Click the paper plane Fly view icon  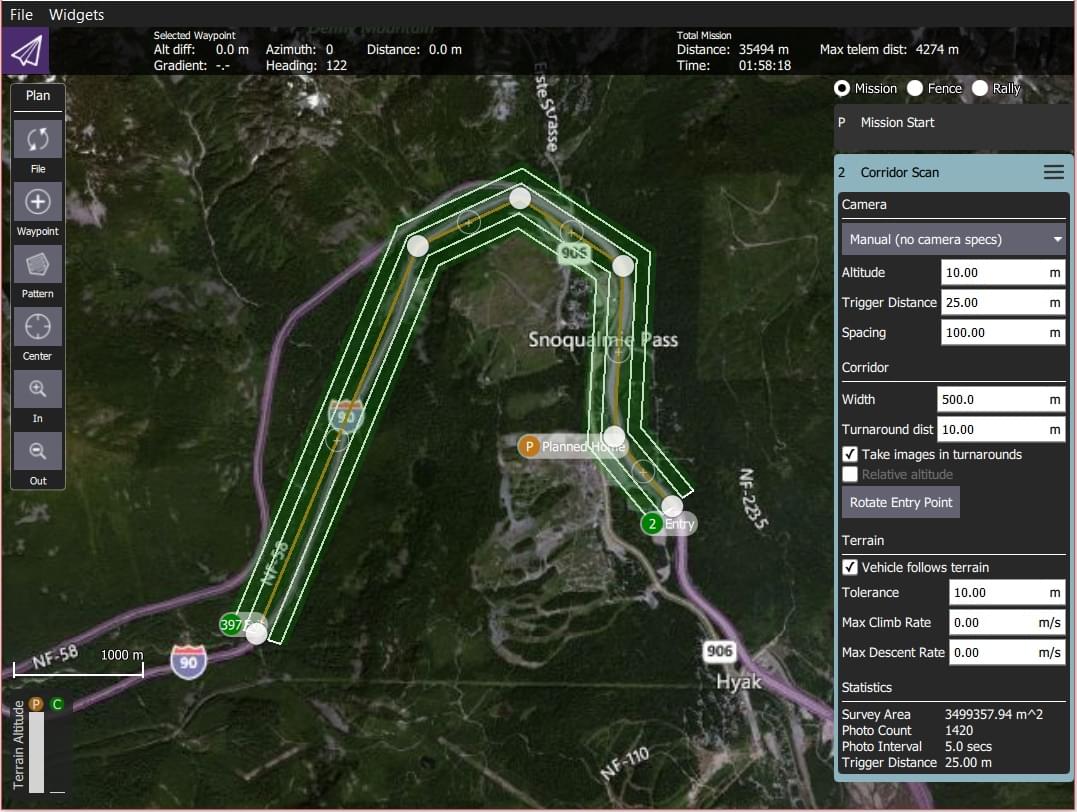coord(25,51)
